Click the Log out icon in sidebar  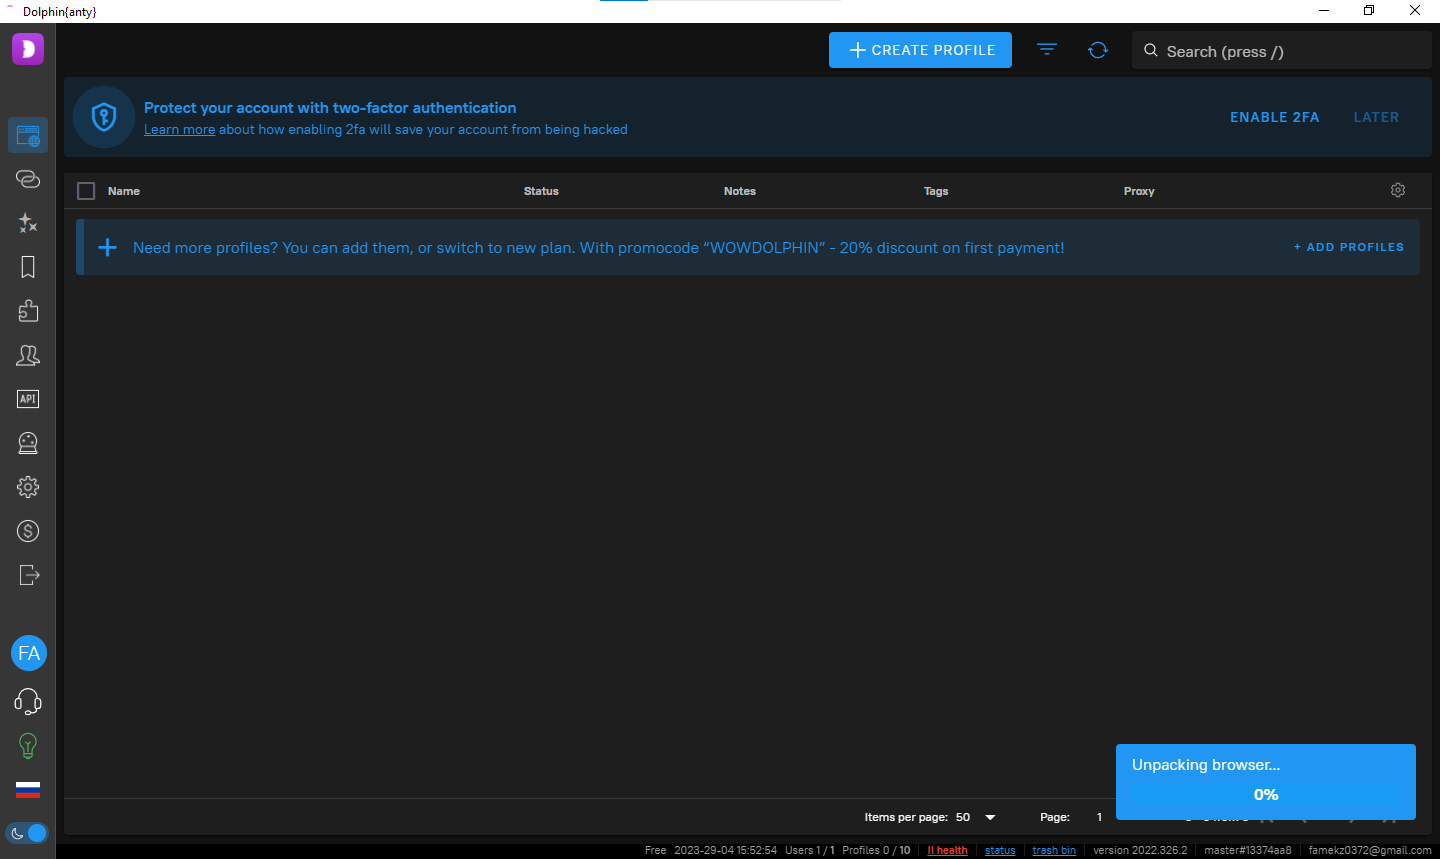point(28,575)
